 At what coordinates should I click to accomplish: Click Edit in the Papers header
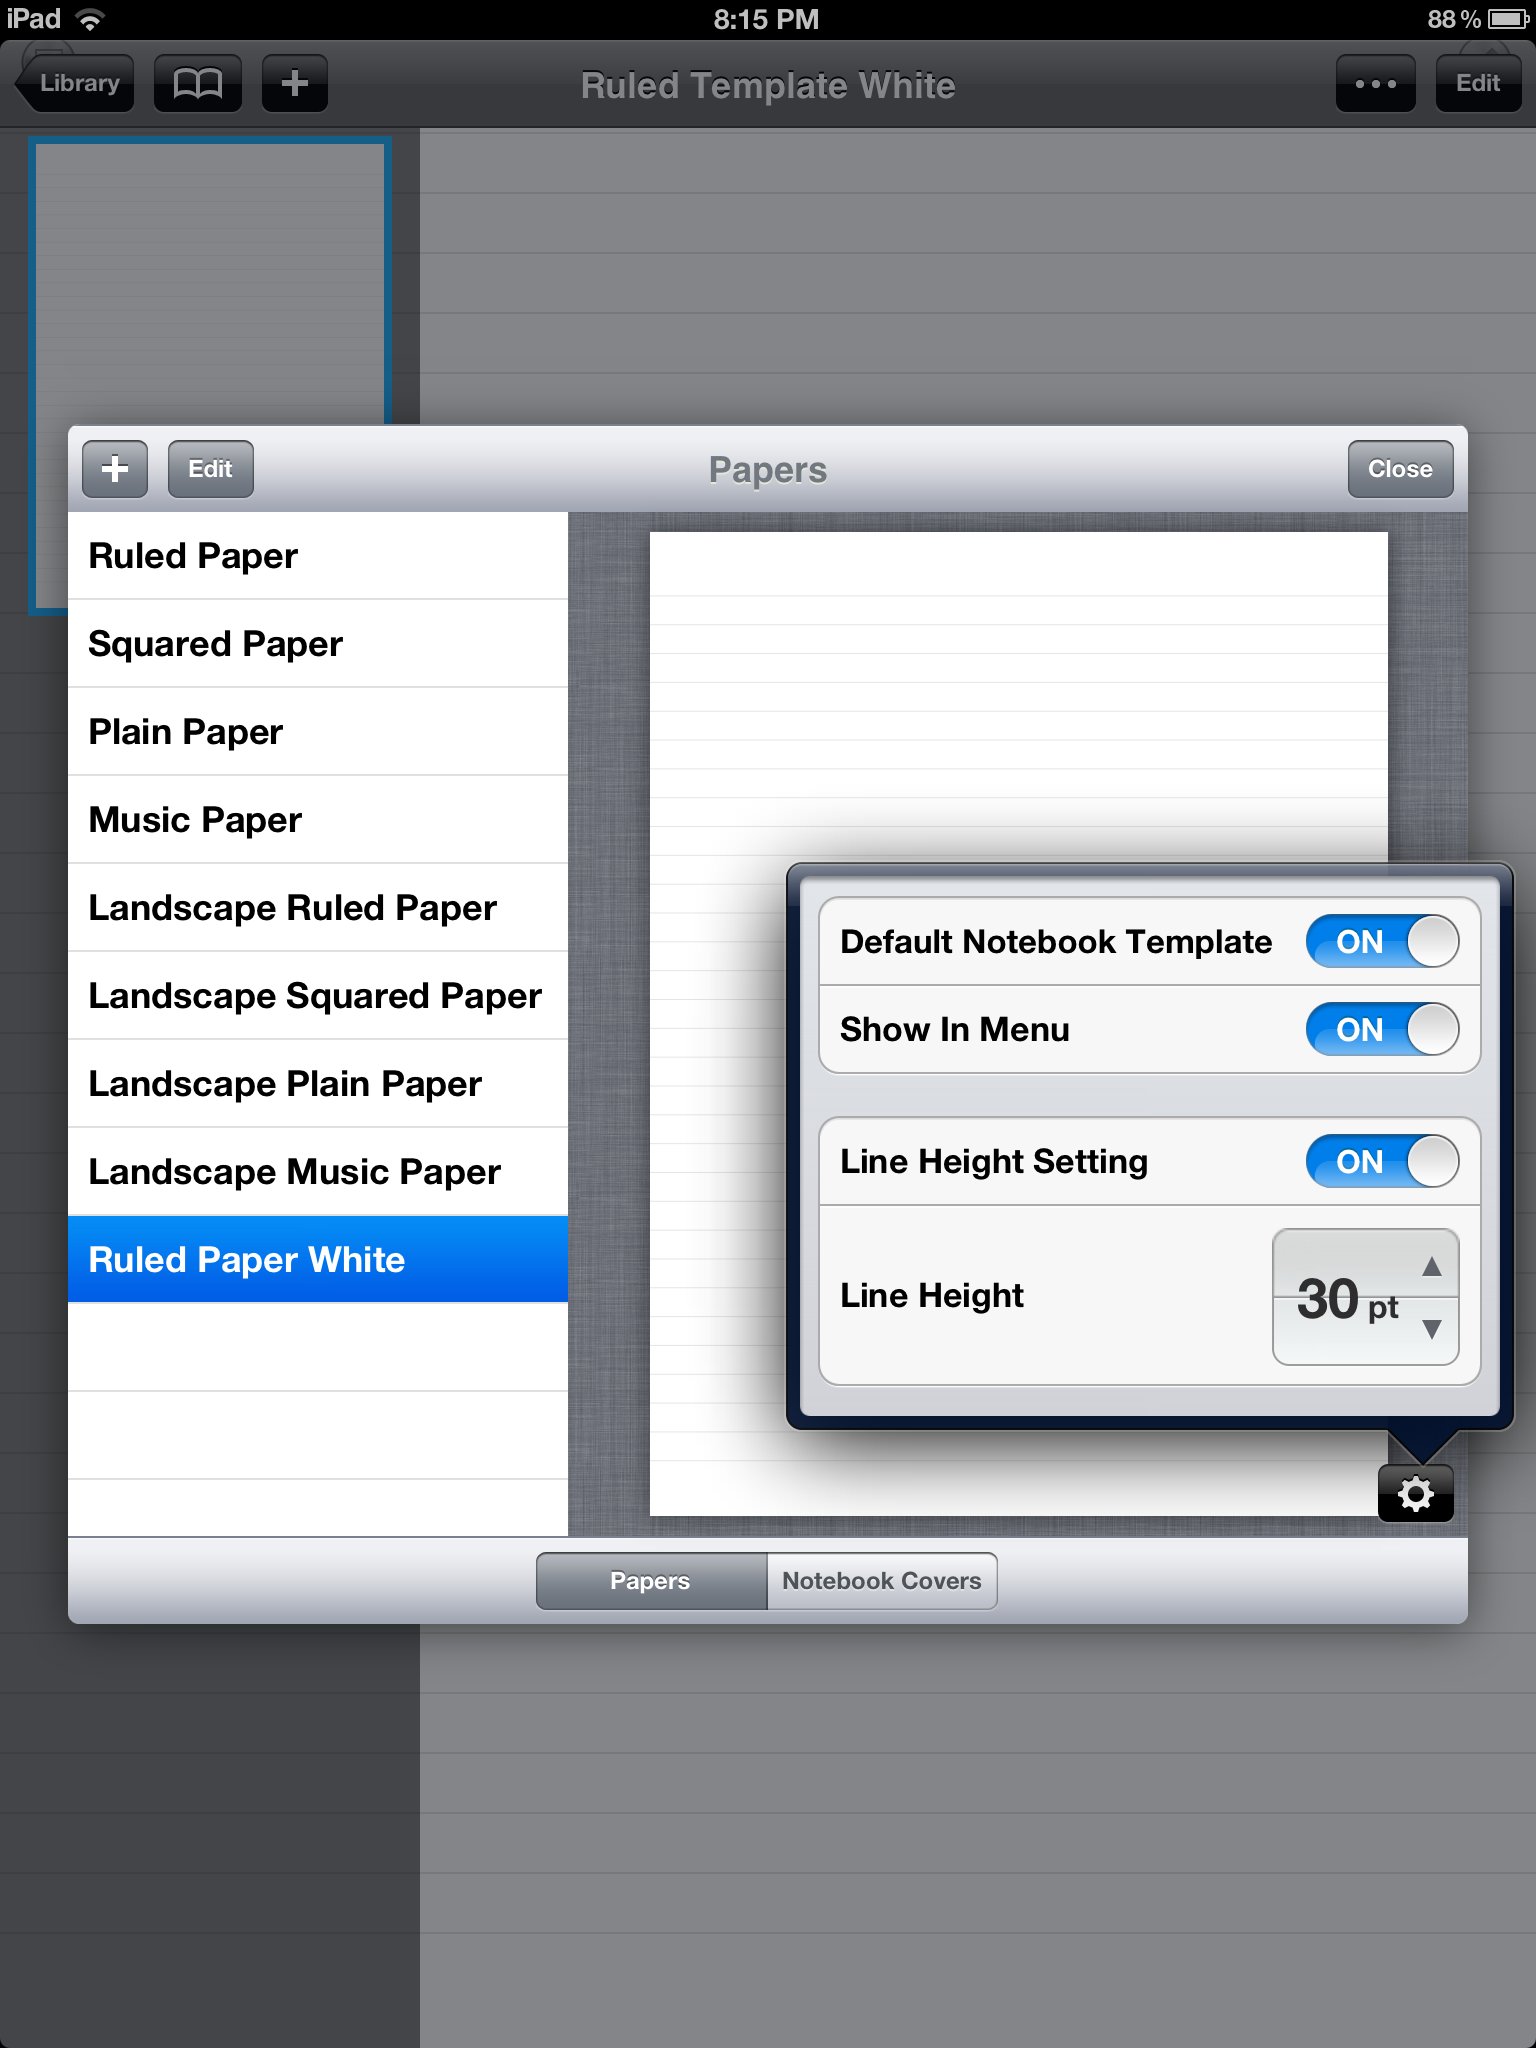[x=210, y=469]
